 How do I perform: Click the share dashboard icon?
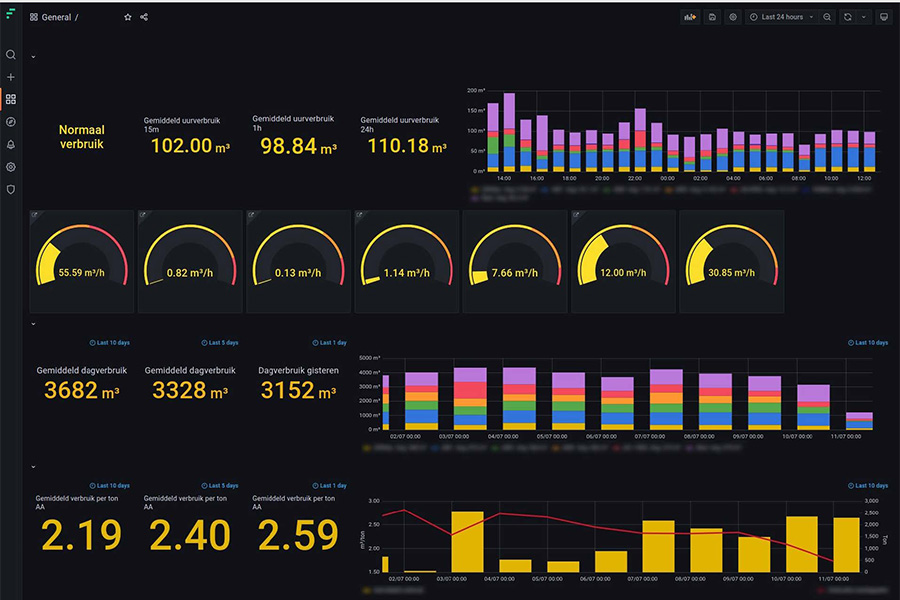(144, 18)
